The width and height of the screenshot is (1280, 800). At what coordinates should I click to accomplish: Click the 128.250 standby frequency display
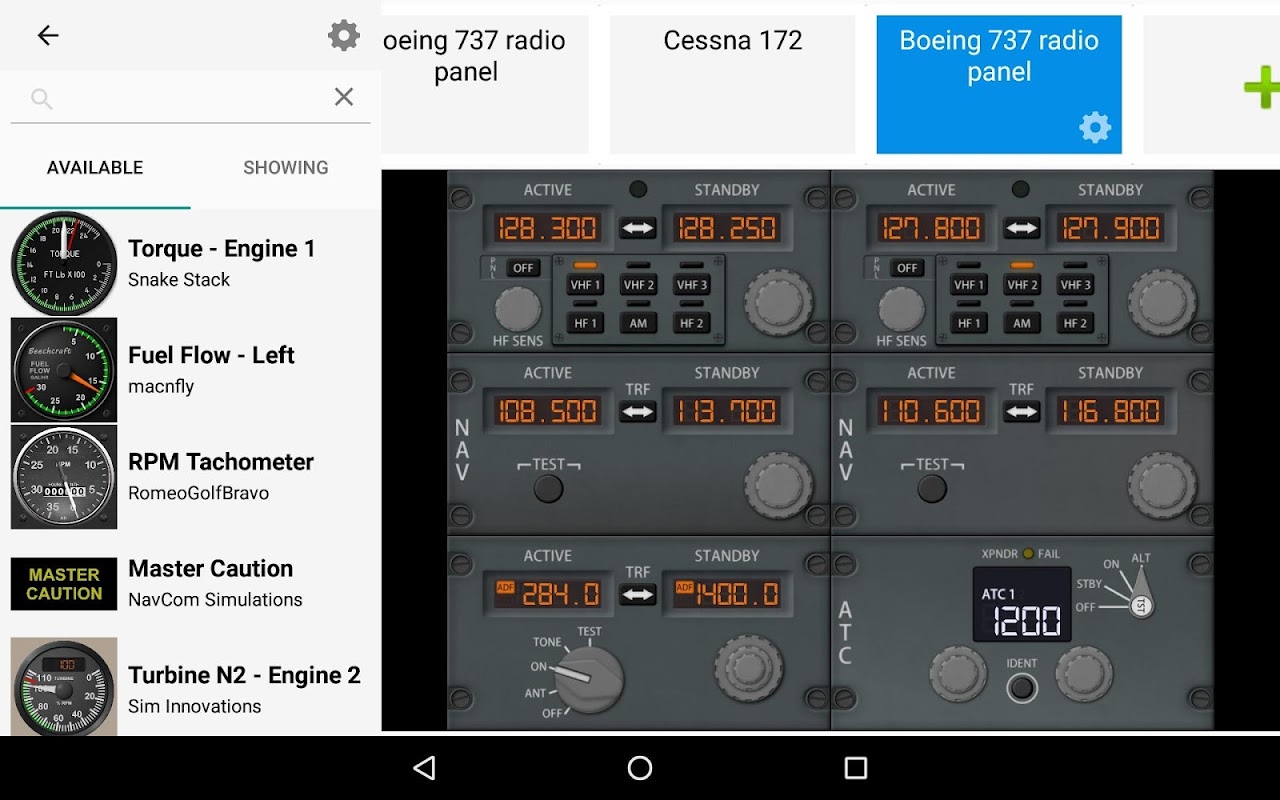point(727,228)
